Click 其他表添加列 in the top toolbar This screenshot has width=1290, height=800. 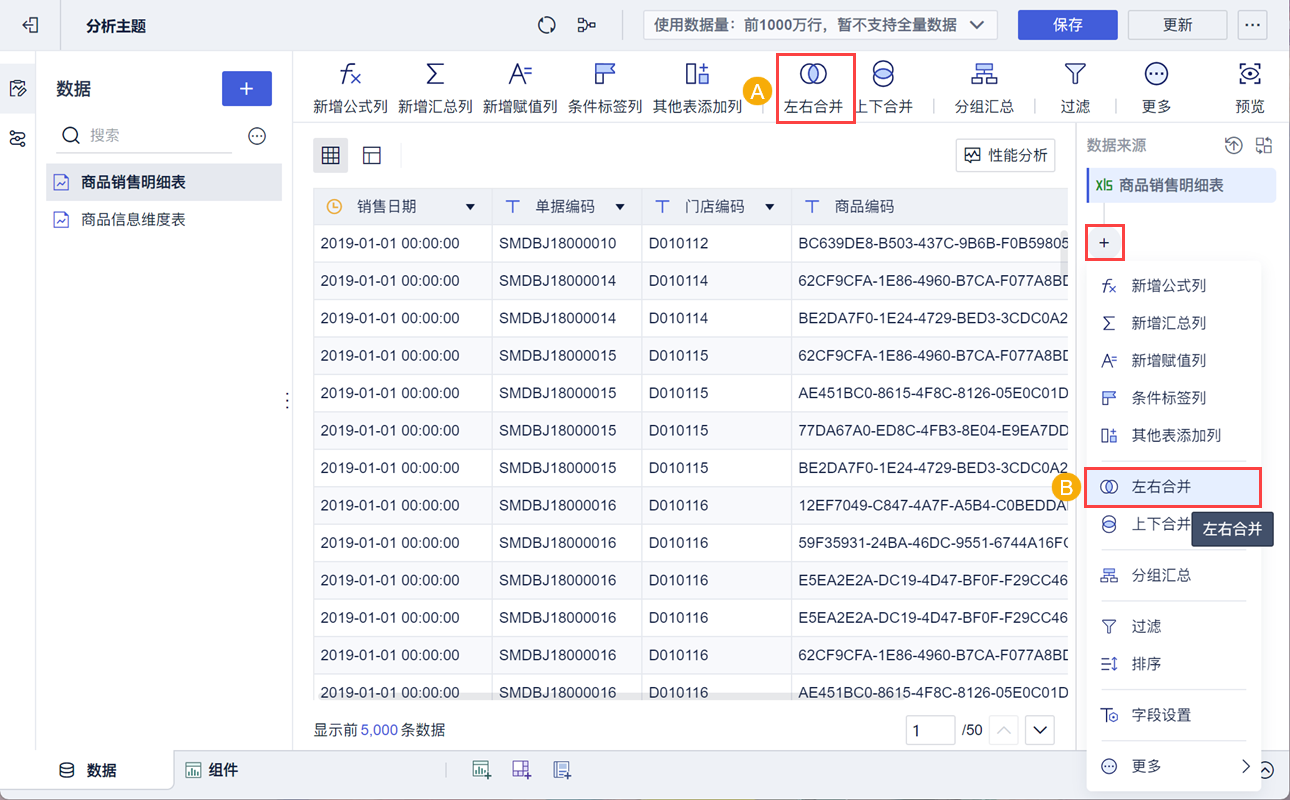(697, 88)
